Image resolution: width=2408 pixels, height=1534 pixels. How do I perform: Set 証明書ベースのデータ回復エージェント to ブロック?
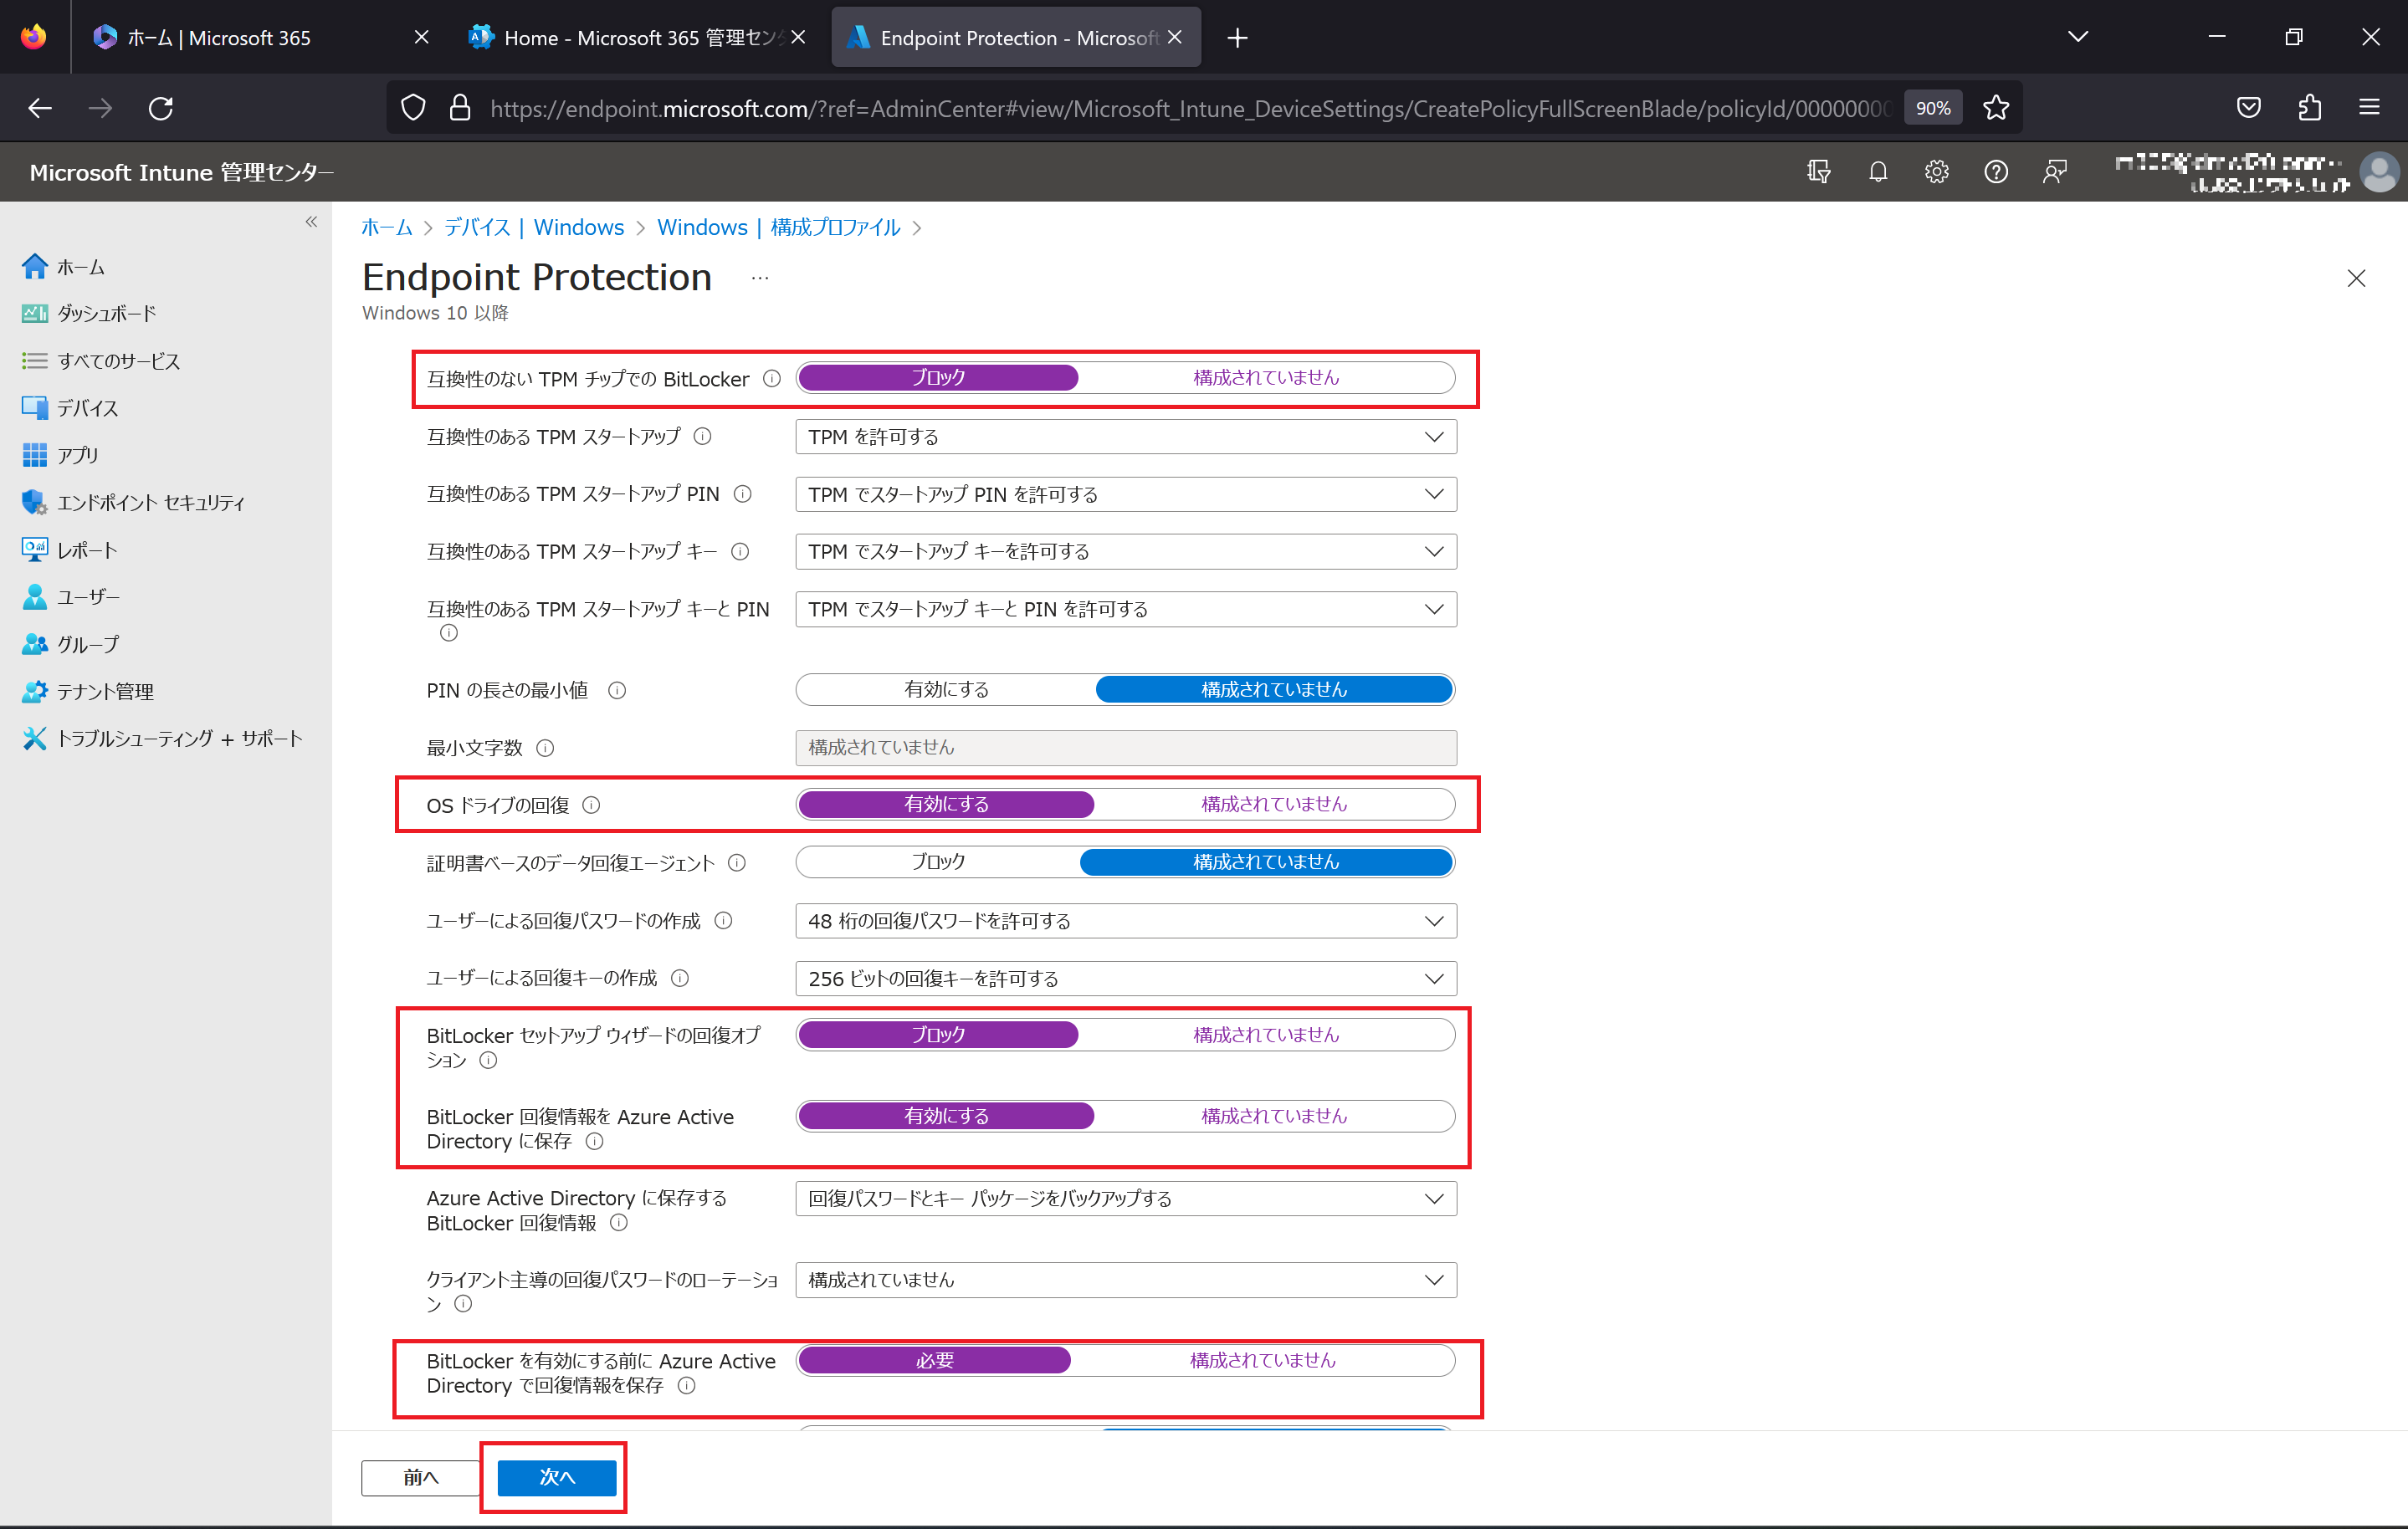[938, 863]
